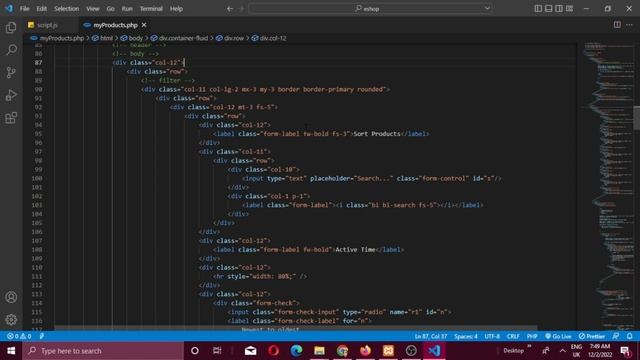Image resolution: width=640 pixels, height=360 pixels.
Task: Open the errors and warnings status indicator
Action: [x=19, y=336]
